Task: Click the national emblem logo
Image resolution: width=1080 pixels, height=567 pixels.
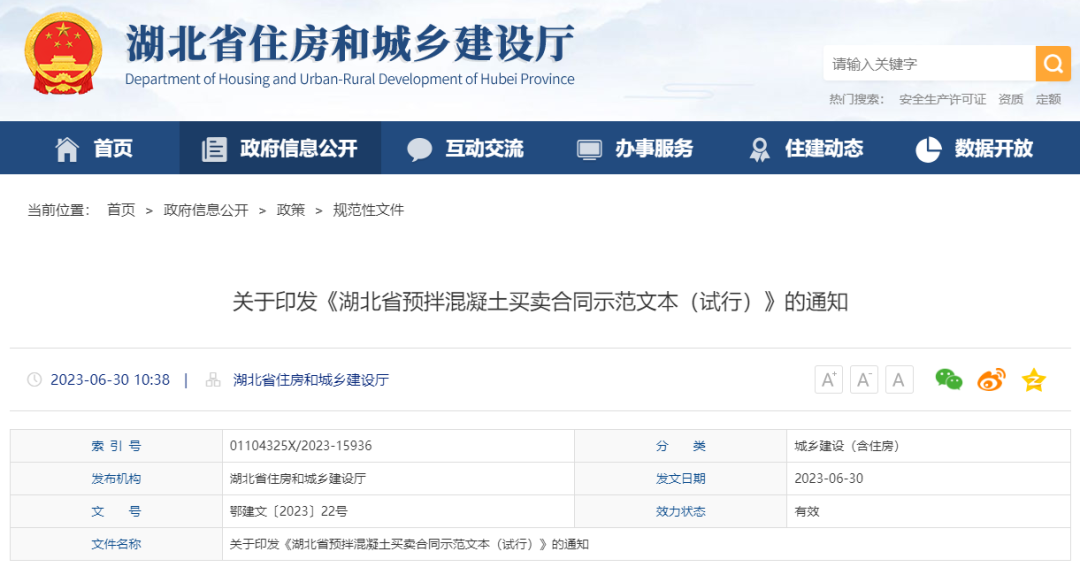Action: click(63, 55)
